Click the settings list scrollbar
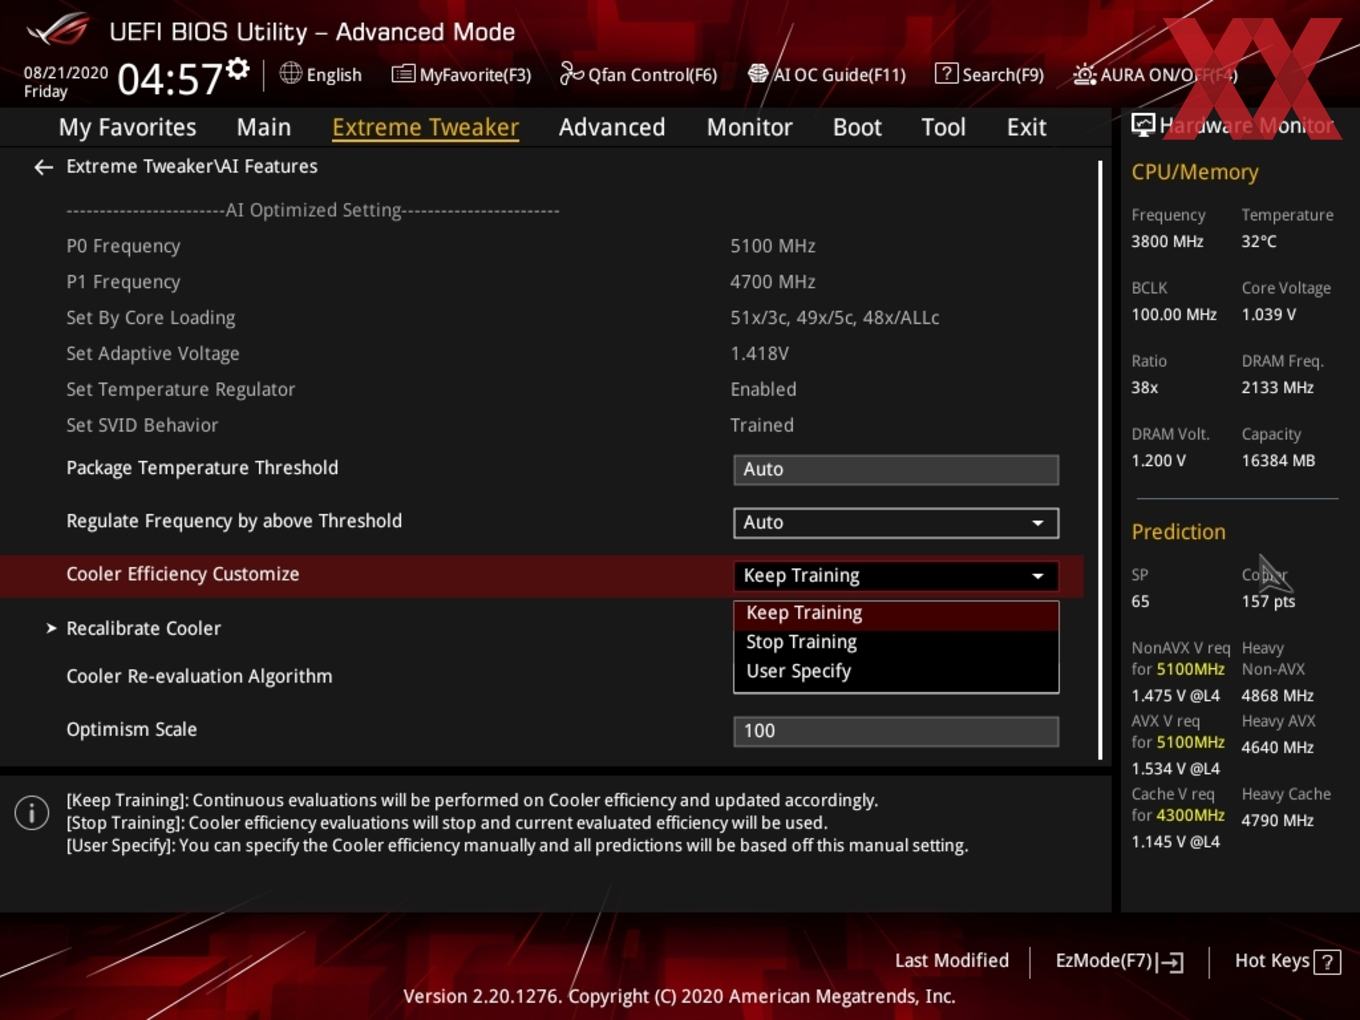 coord(1100,460)
